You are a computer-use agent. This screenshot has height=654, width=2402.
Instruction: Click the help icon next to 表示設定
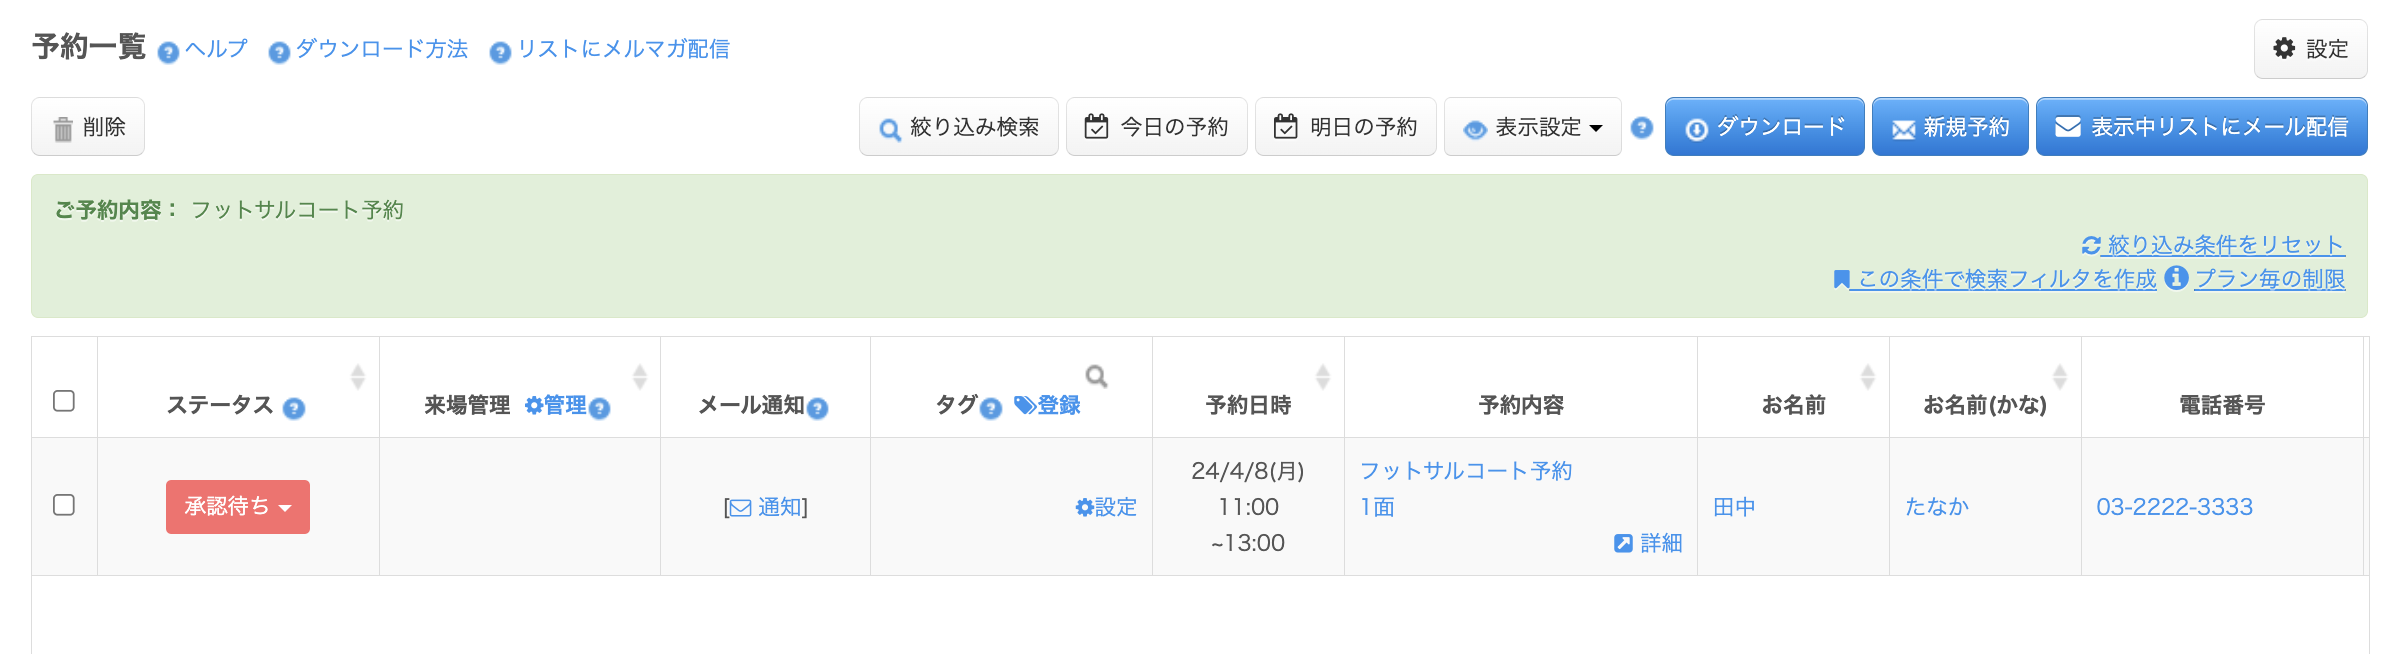click(1641, 128)
